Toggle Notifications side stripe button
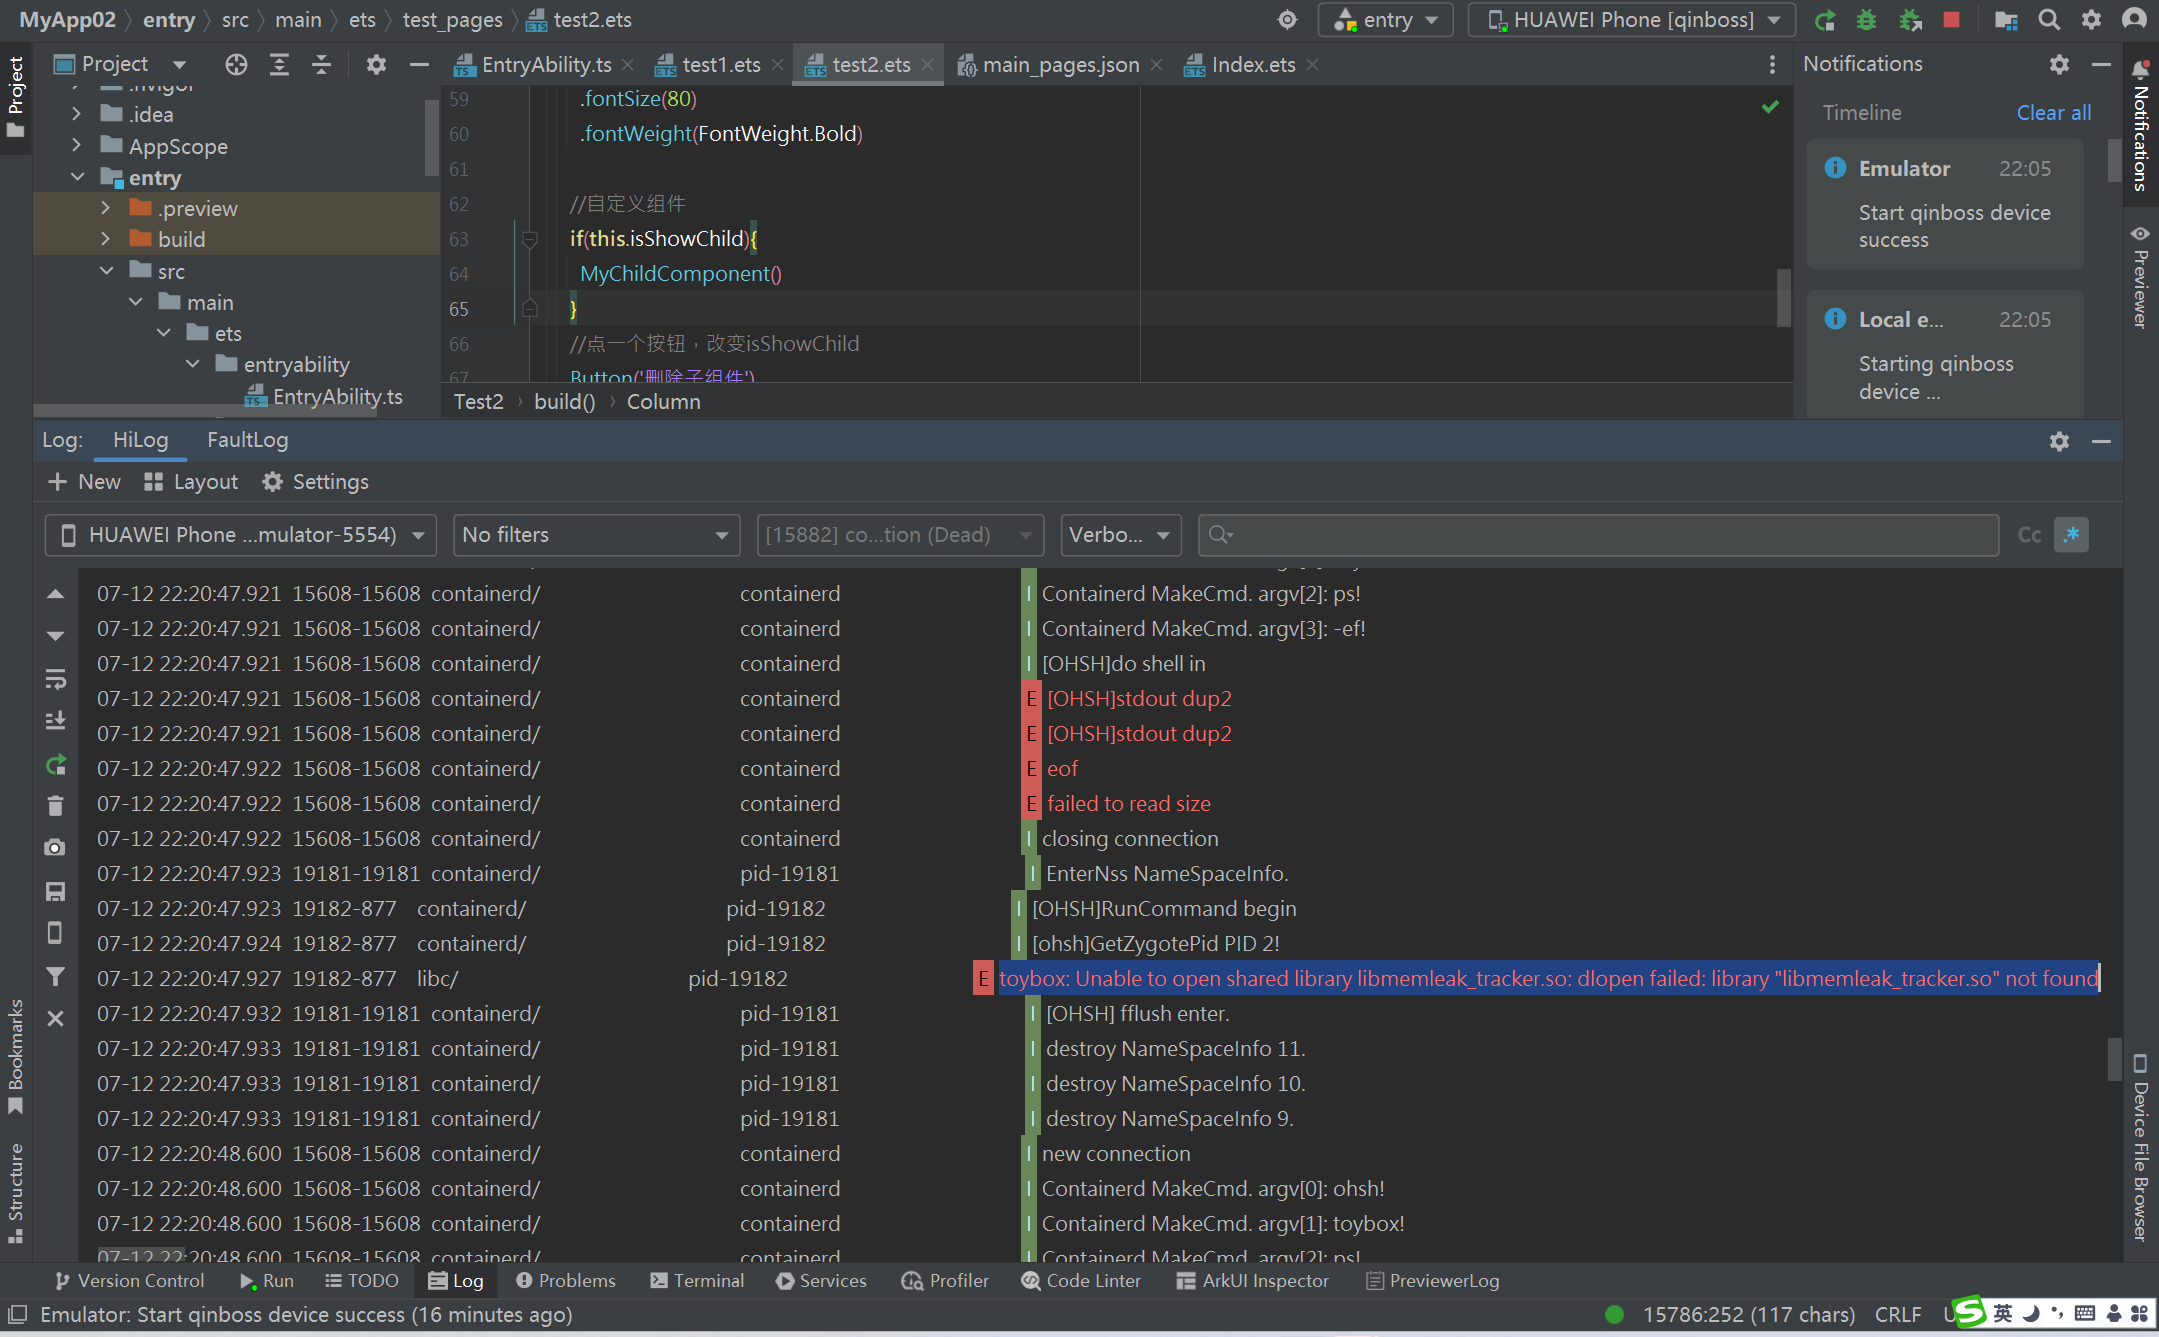Viewport: 2159px width, 1337px height. [x=2140, y=125]
